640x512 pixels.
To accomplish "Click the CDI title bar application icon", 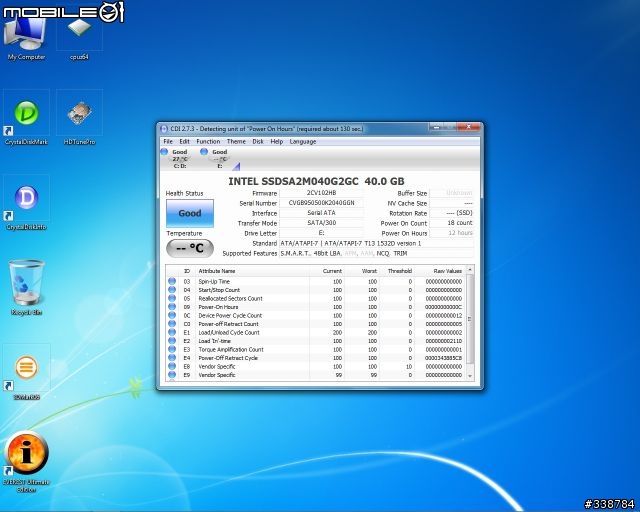I will point(164,129).
